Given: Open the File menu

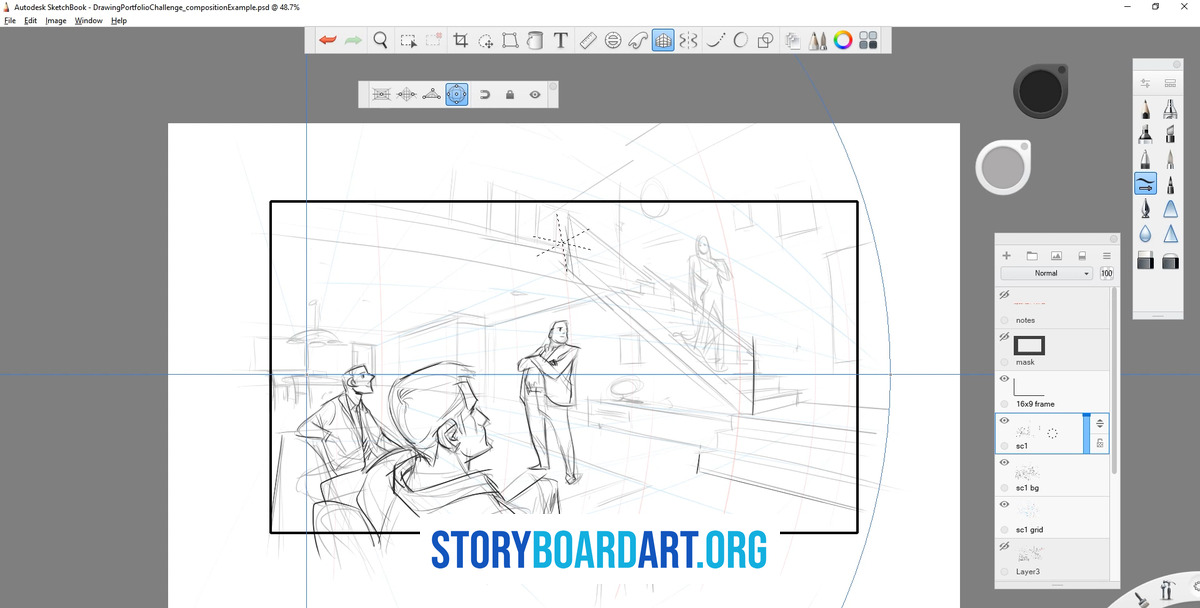Looking at the screenshot, I should [10, 20].
